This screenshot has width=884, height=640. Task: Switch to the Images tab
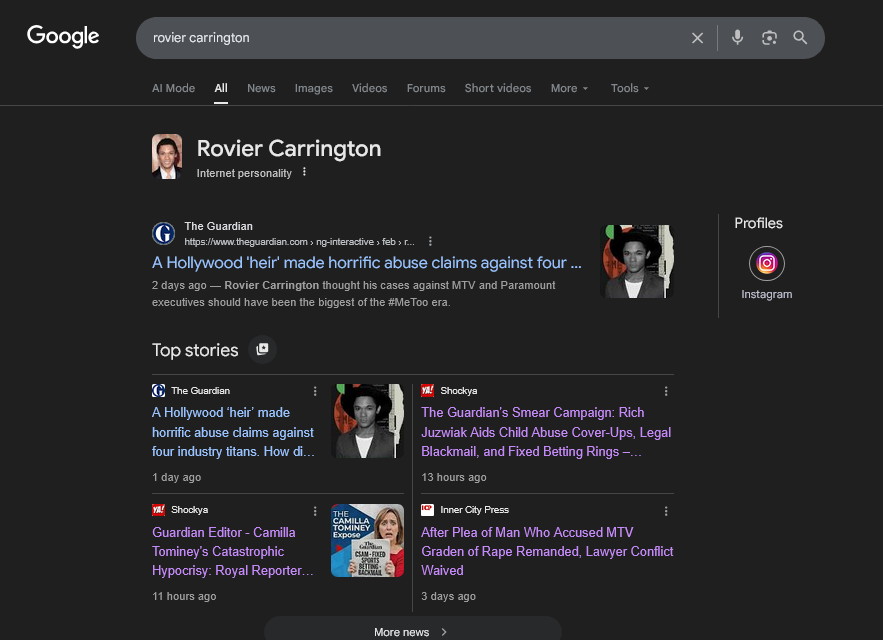(313, 88)
